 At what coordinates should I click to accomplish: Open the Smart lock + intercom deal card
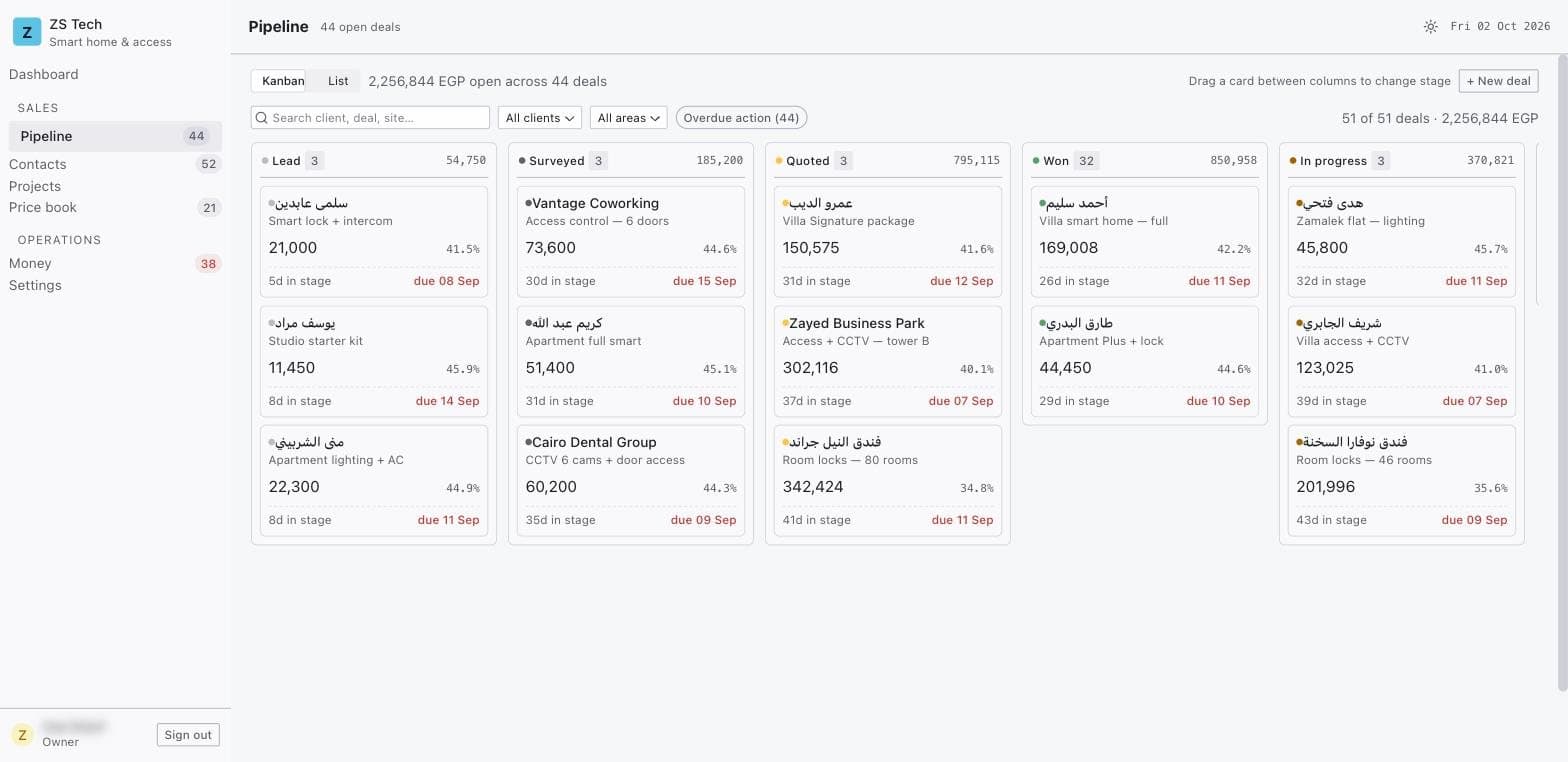click(x=374, y=241)
